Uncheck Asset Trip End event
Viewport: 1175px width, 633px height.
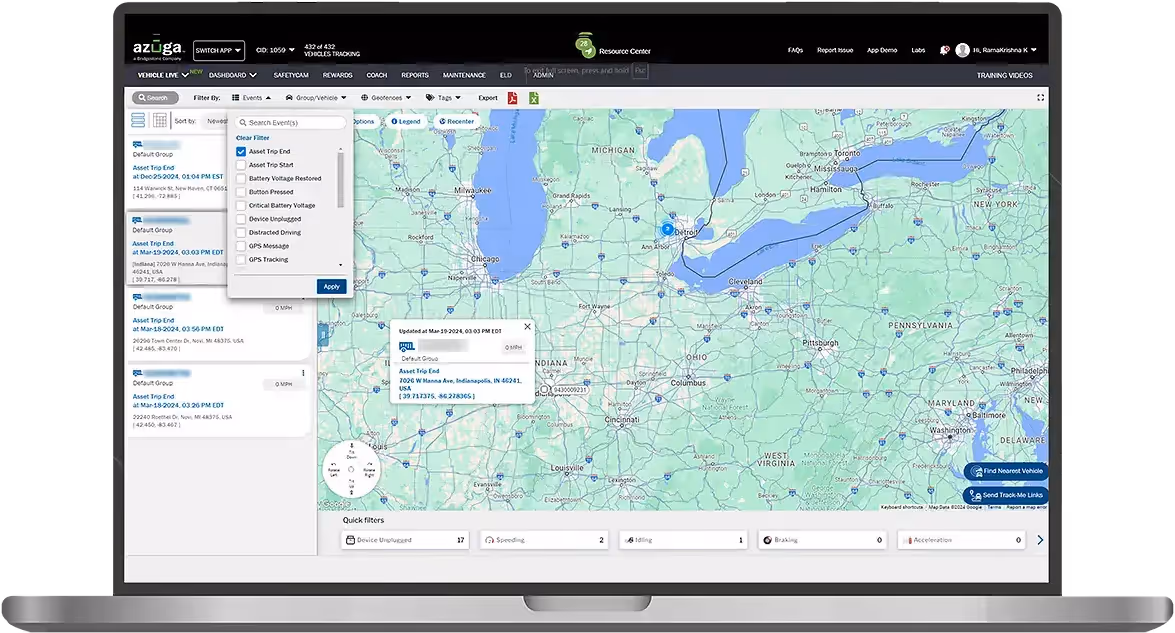pyautogui.click(x=241, y=151)
